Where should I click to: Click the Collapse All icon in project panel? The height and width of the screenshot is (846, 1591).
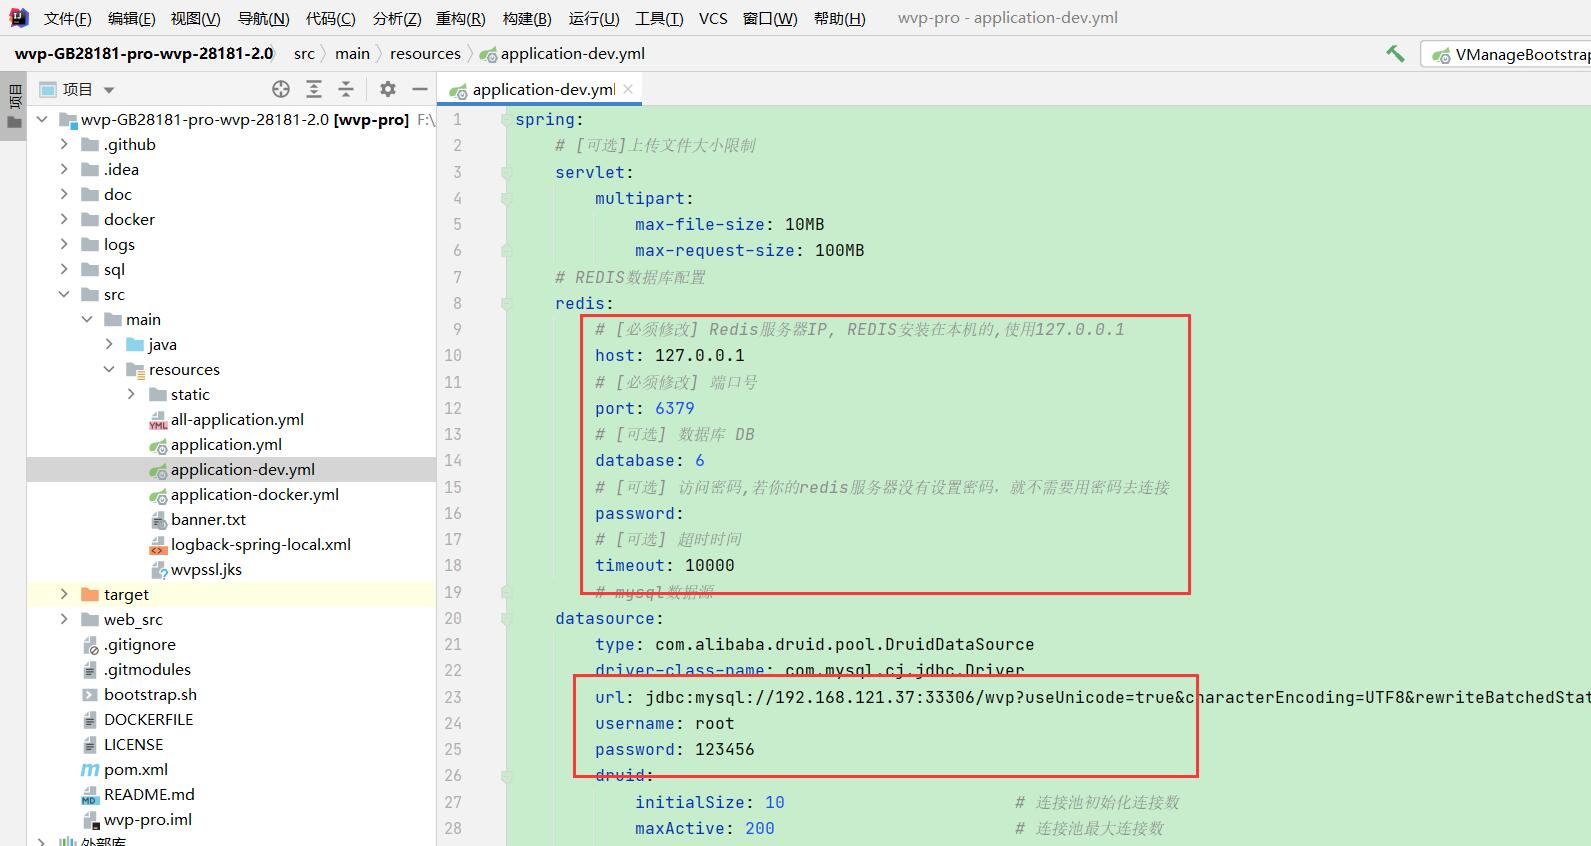coord(346,90)
